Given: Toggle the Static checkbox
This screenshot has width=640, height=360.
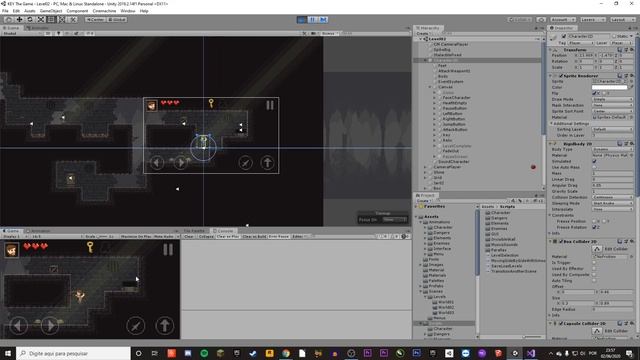Looking at the screenshot, I should pos(613,36).
